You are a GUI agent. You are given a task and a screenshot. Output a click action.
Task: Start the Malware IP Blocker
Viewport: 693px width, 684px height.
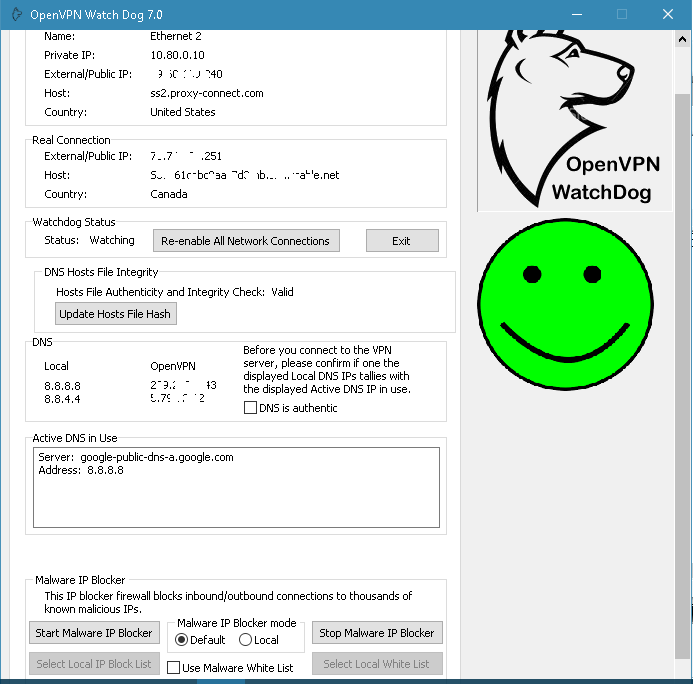[x=94, y=633]
